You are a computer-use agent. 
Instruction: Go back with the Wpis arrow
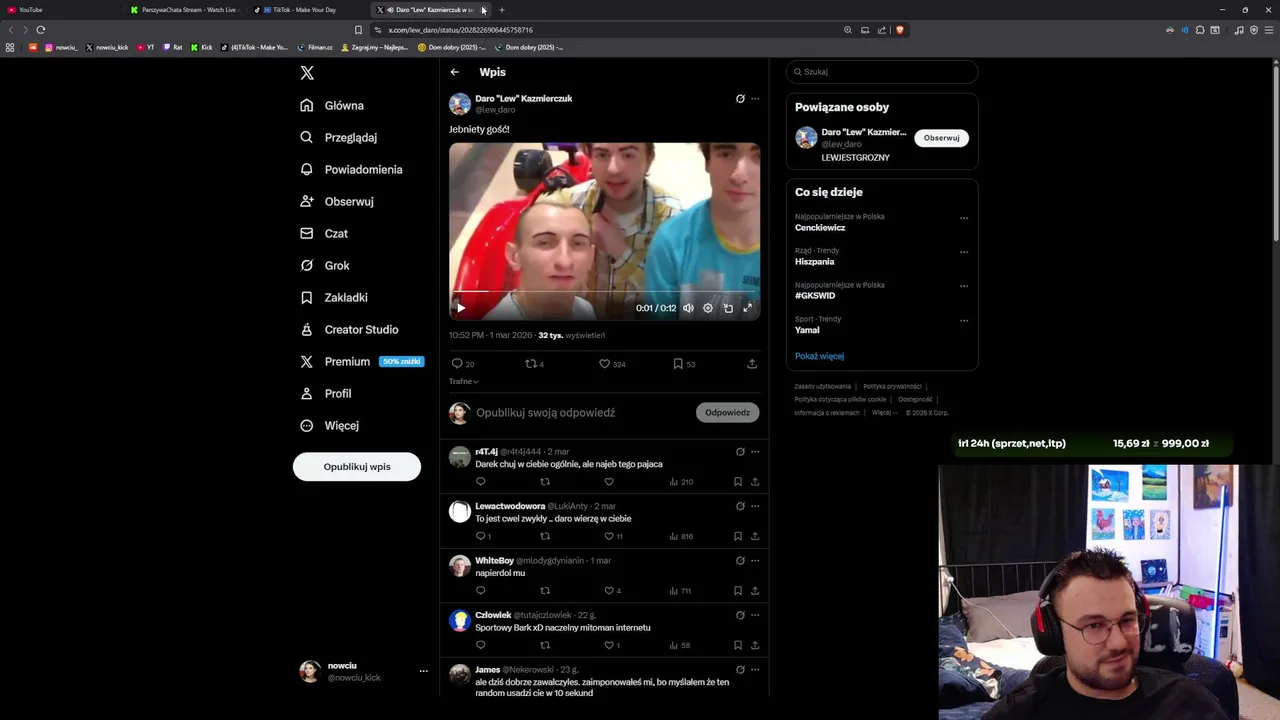click(454, 72)
